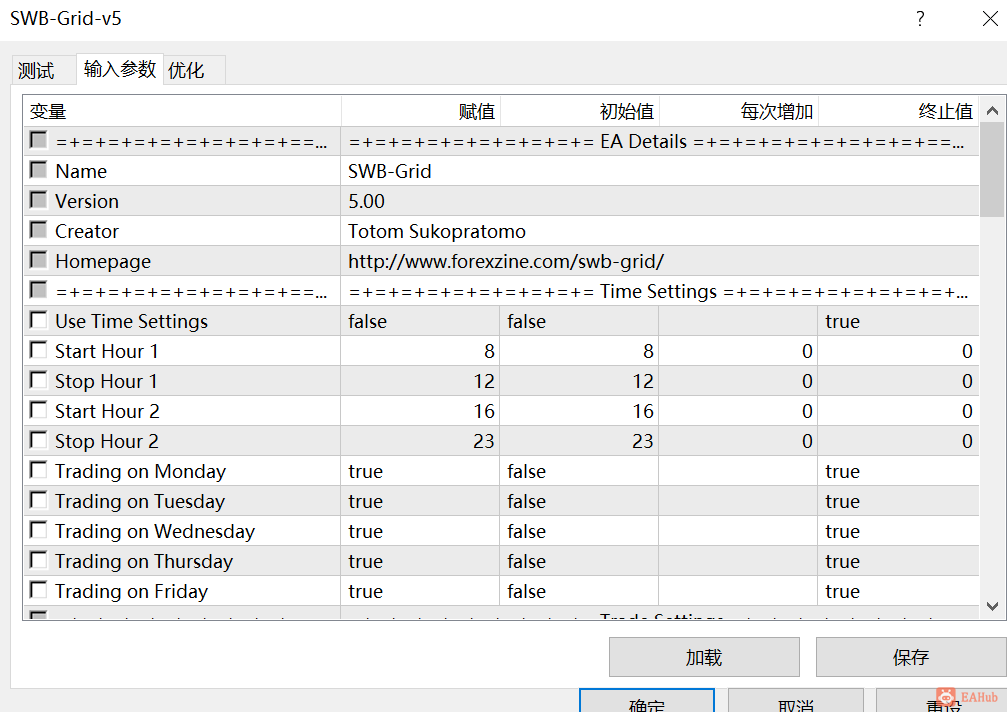Click the Homepage URL forexzine.com value
The width and height of the screenshot is (1007, 712).
pos(660,261)
